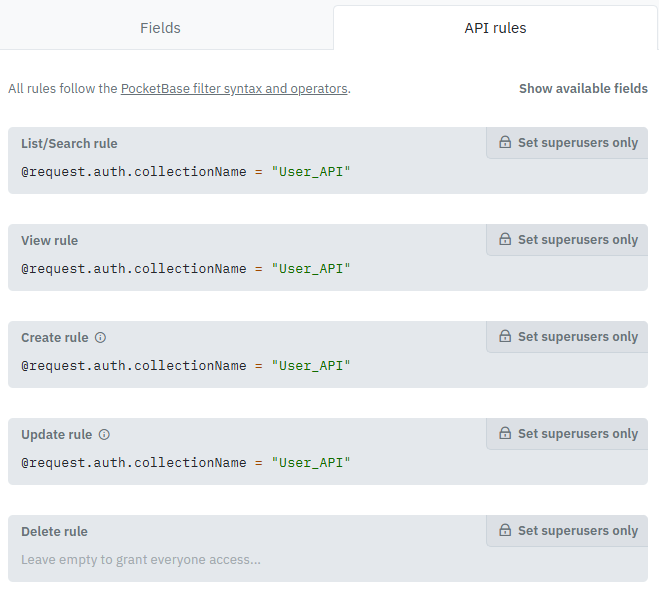Select the API rules tab

(x=495, y=28)
